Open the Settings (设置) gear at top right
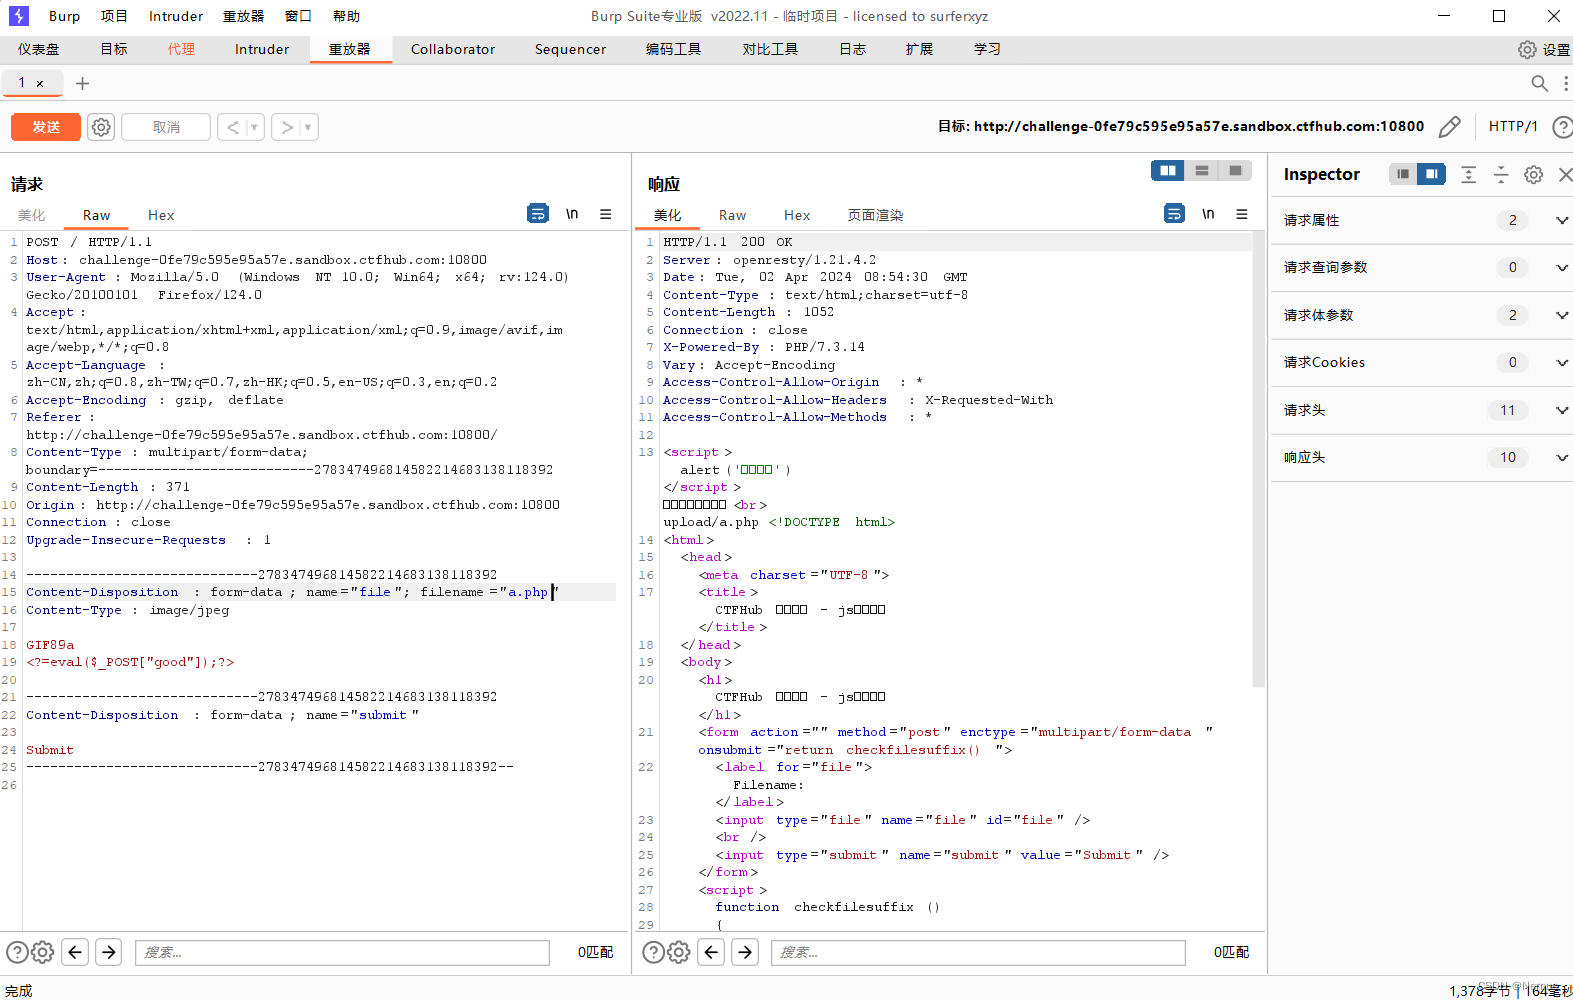The image size is (1573, 1000). tap(1544, 49)
